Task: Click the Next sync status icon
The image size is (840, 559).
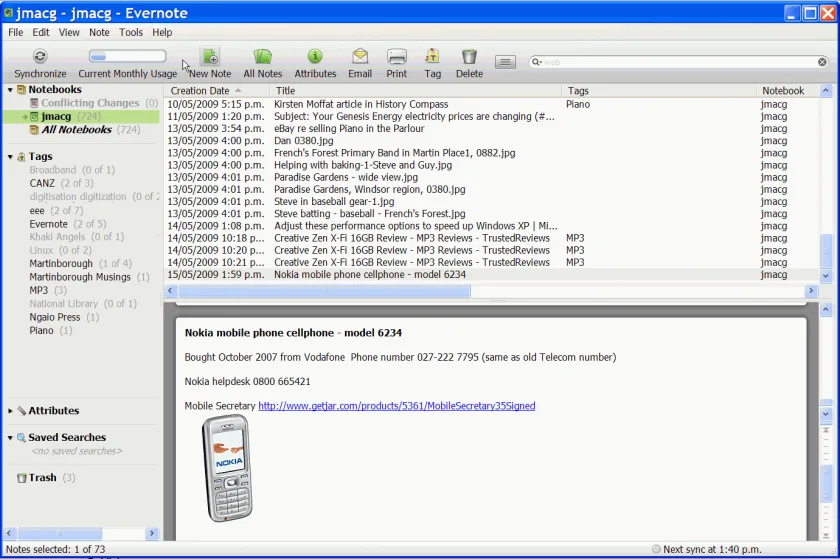Action: coord(656,549)
